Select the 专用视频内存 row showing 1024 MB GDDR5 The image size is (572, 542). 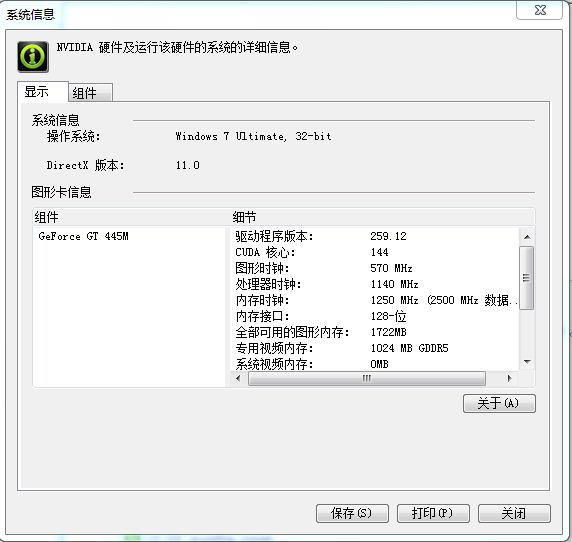[375, 348]
